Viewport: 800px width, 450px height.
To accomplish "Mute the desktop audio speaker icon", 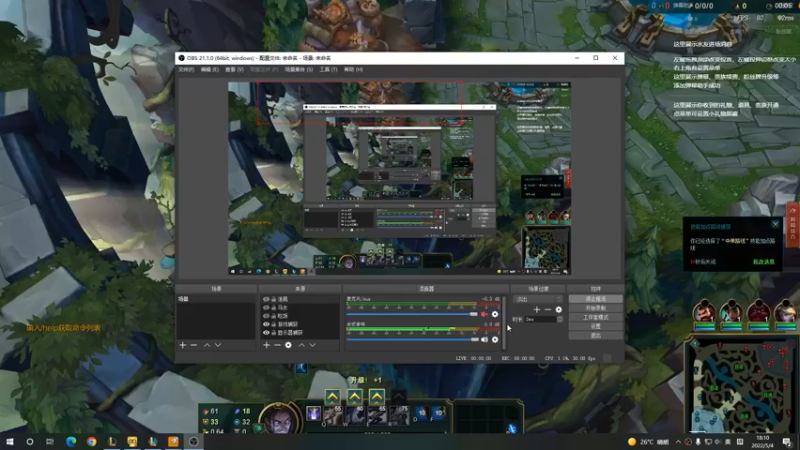I will [x=484, y=339].
